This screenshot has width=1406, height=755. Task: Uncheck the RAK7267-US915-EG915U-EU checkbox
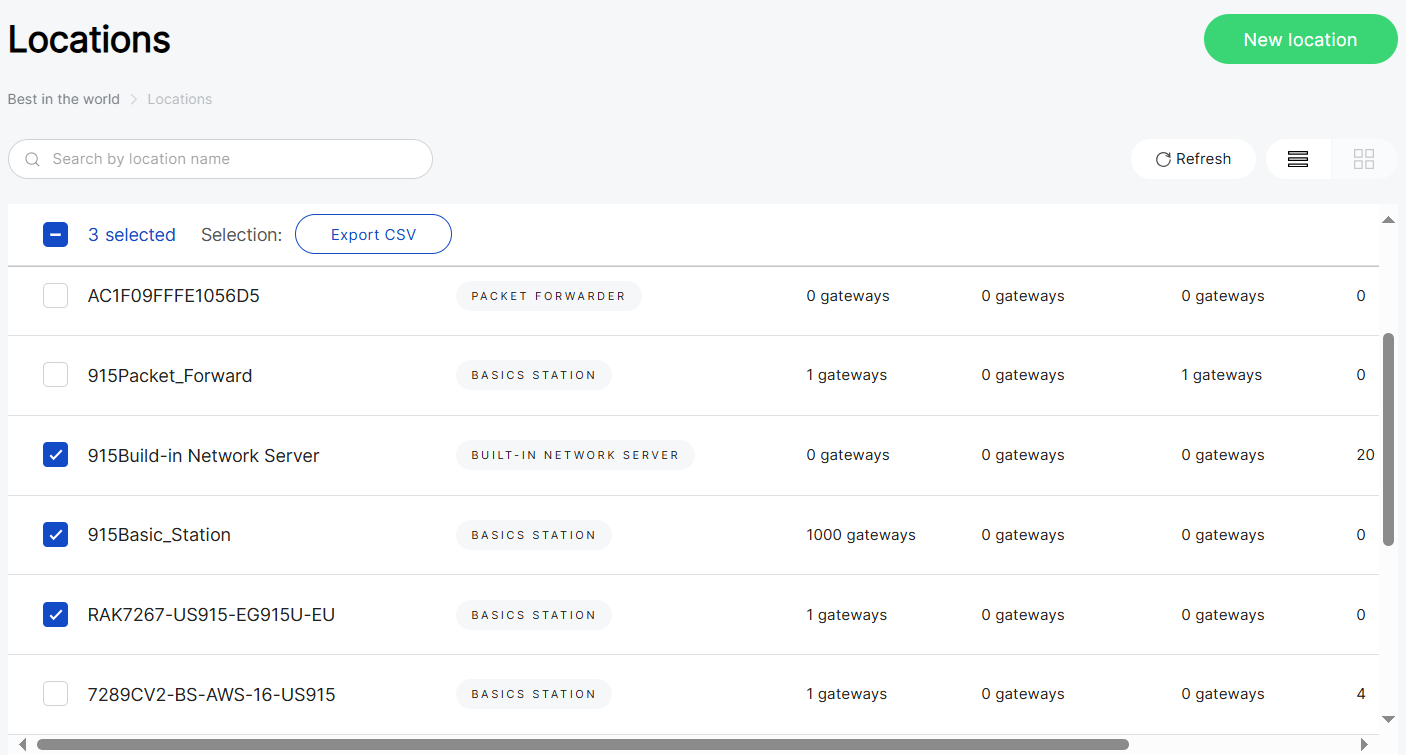[x=56, y=615]
